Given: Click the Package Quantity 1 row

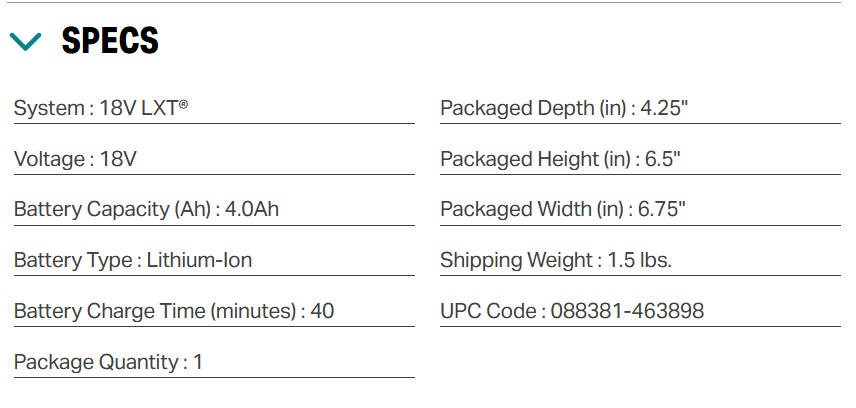Looking at the screenshot, I should [214, 362].
